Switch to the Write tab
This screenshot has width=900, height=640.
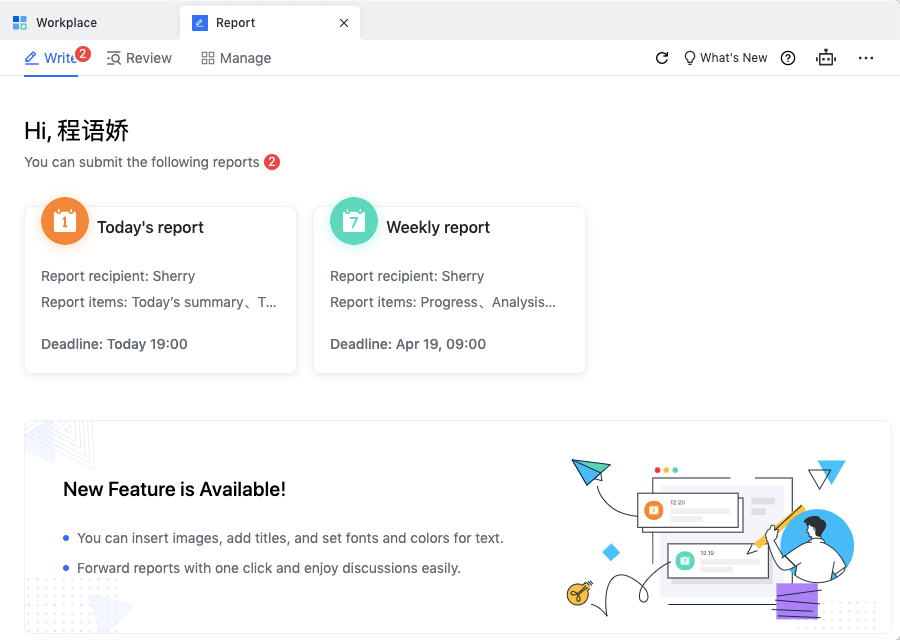50,58
